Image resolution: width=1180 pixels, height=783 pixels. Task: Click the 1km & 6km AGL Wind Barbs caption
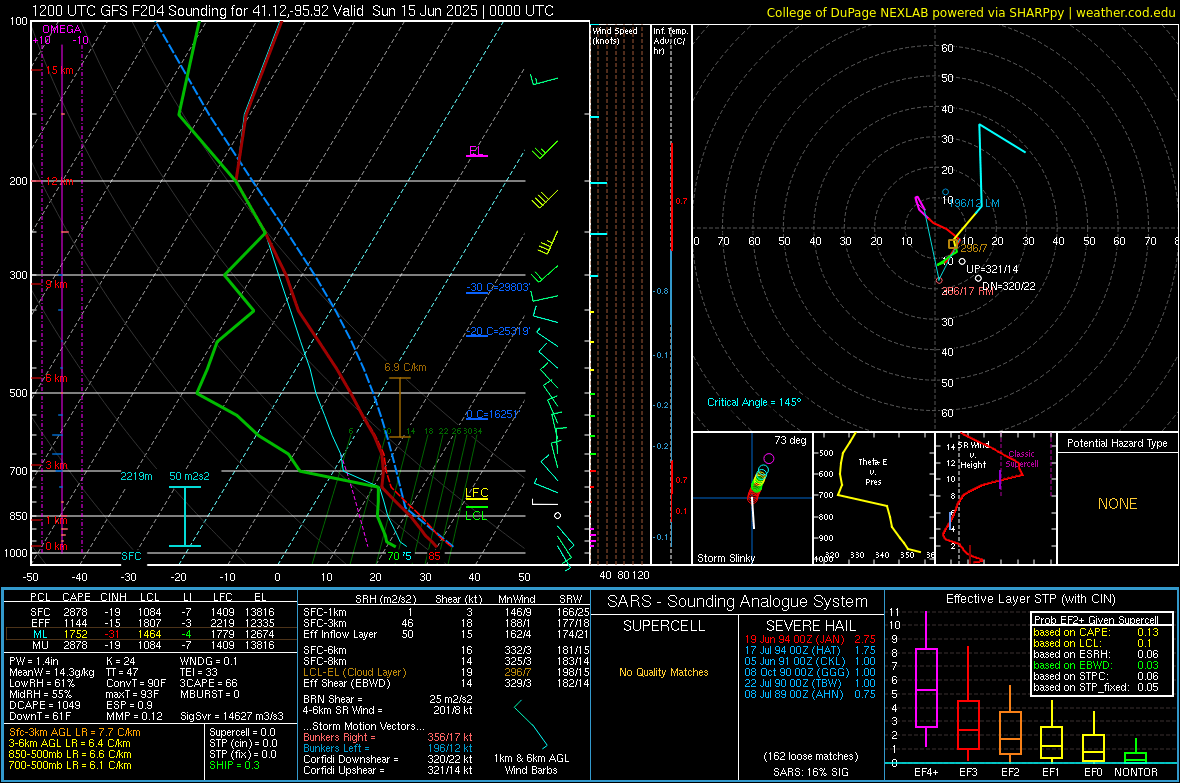[x=531, y=764]
